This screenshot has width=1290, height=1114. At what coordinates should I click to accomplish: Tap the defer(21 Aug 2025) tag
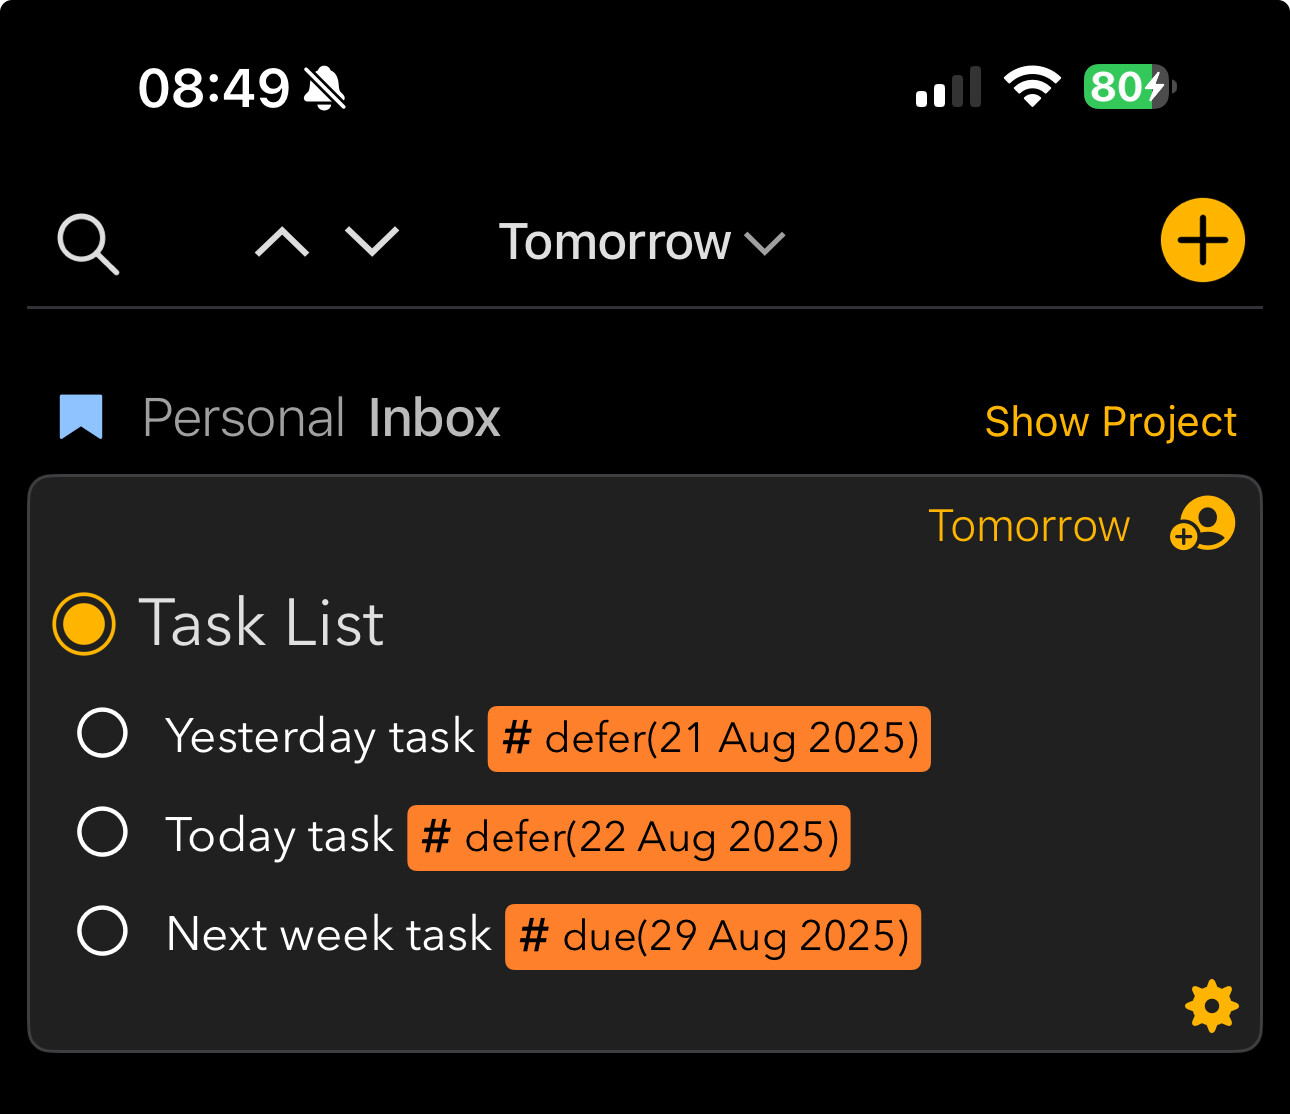pos(709,739)
